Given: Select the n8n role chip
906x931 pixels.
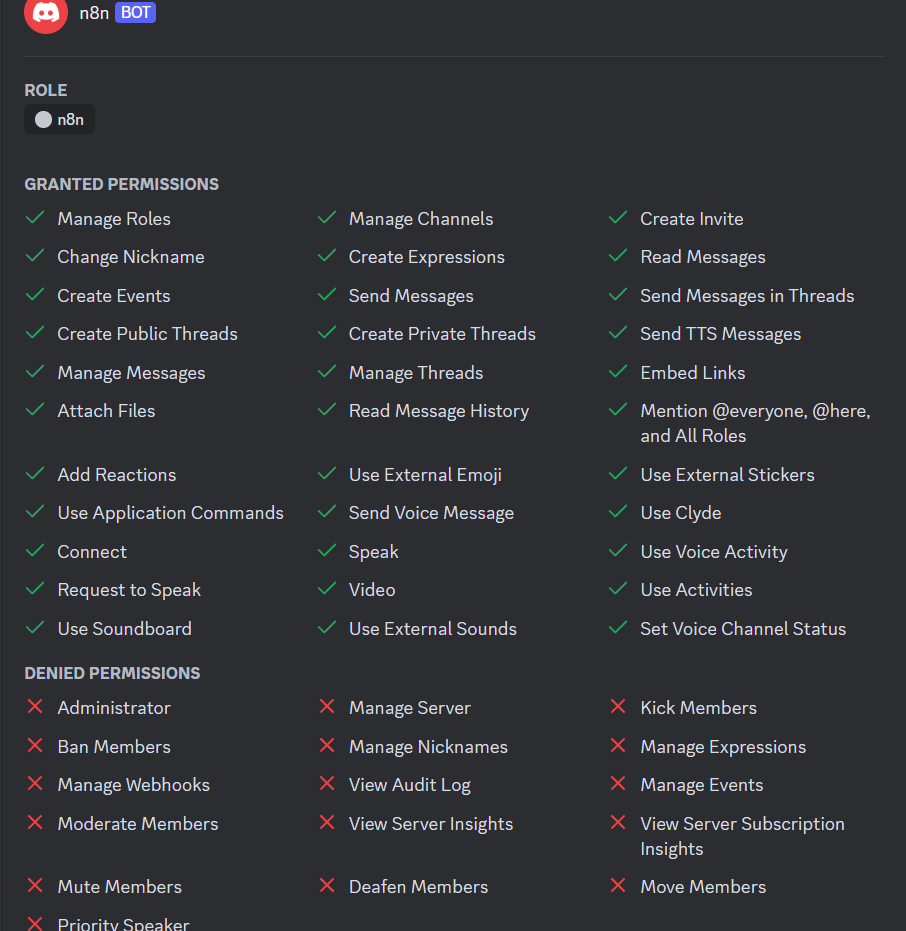Looking at the screenshot, I should pyautogui.click(x=60, y=120).
